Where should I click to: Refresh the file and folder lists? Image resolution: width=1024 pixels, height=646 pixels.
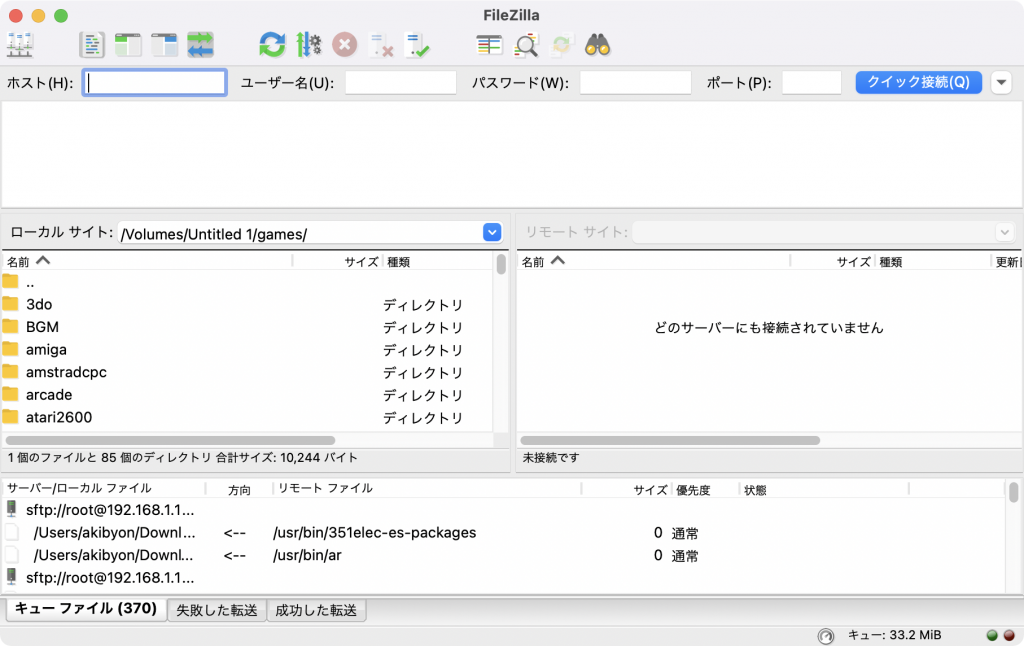(272, 45)
